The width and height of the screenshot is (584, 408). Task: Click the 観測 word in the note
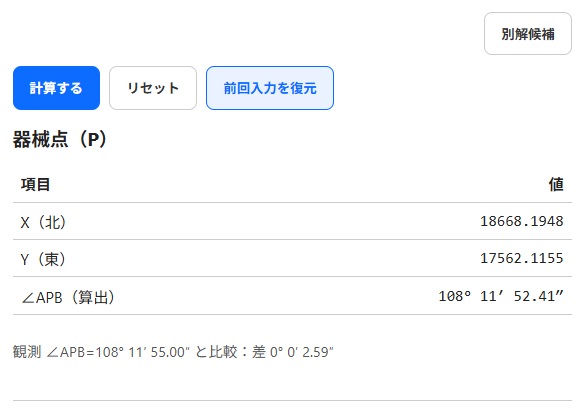pos(27,352)
